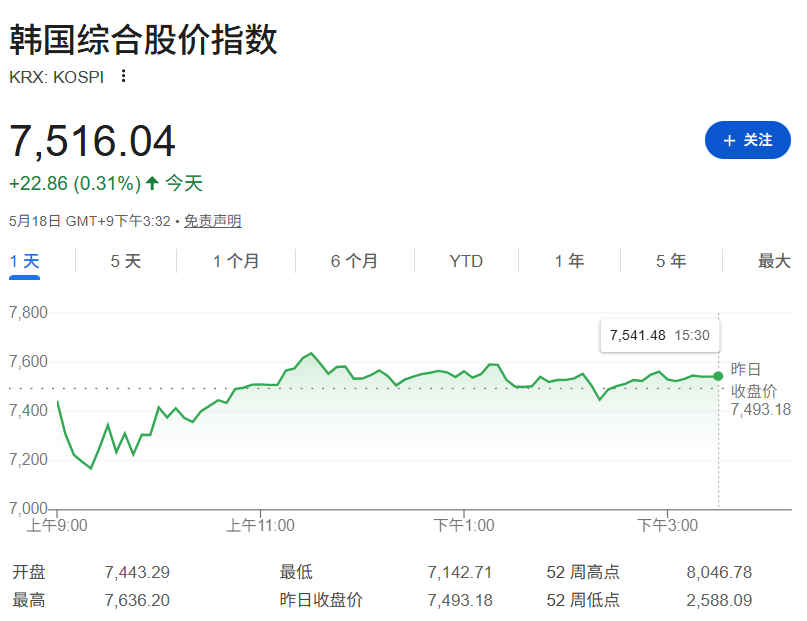Click the 52 周低点 label

(583, 600)
